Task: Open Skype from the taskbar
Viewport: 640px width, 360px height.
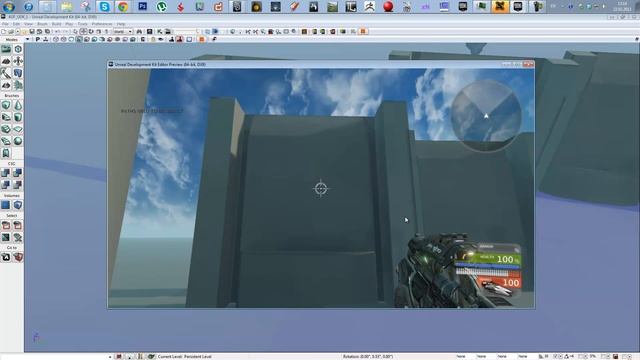Action: tap(104, 7)
